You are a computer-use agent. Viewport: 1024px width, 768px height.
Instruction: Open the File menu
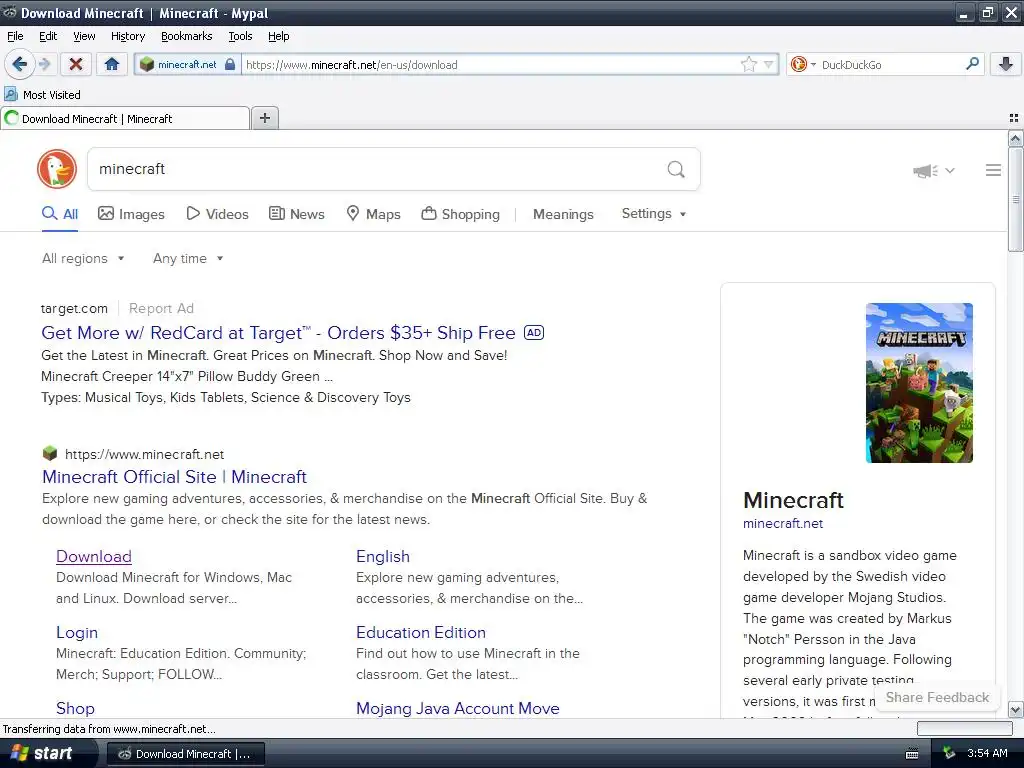(15, 36)
